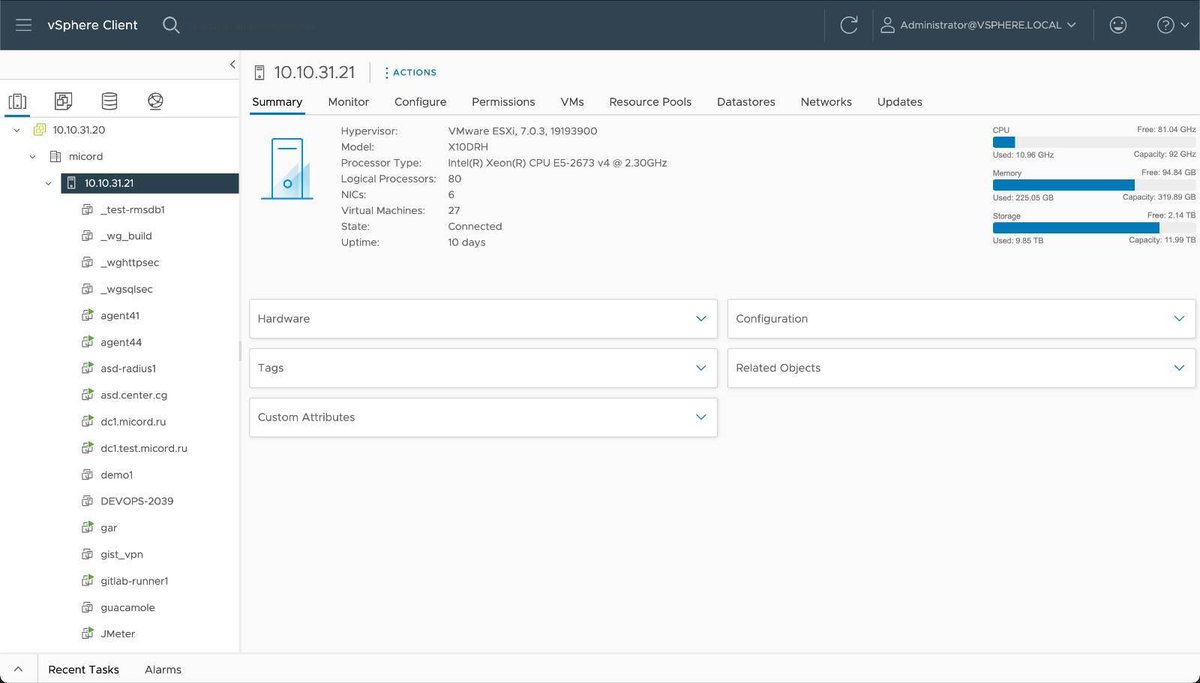1200x683 pixels.
Task: Click the search magnifier icon
Action: click(x=171, y=25)
